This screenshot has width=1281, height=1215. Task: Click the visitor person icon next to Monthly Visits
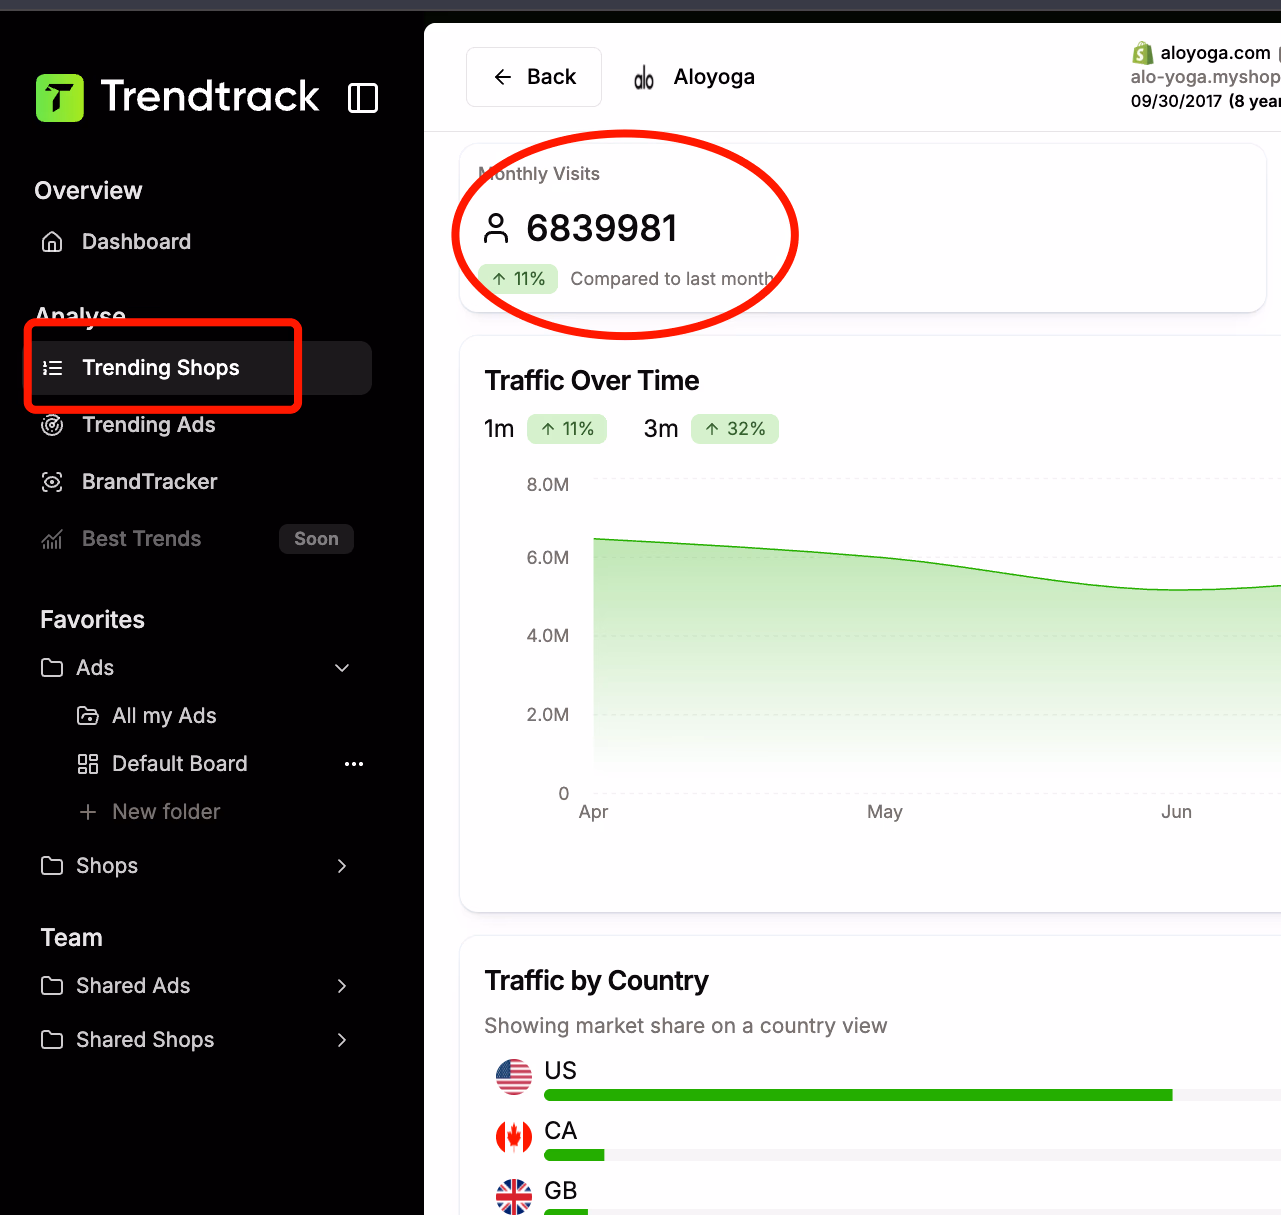pyautogui.click(x=496, y=228)
